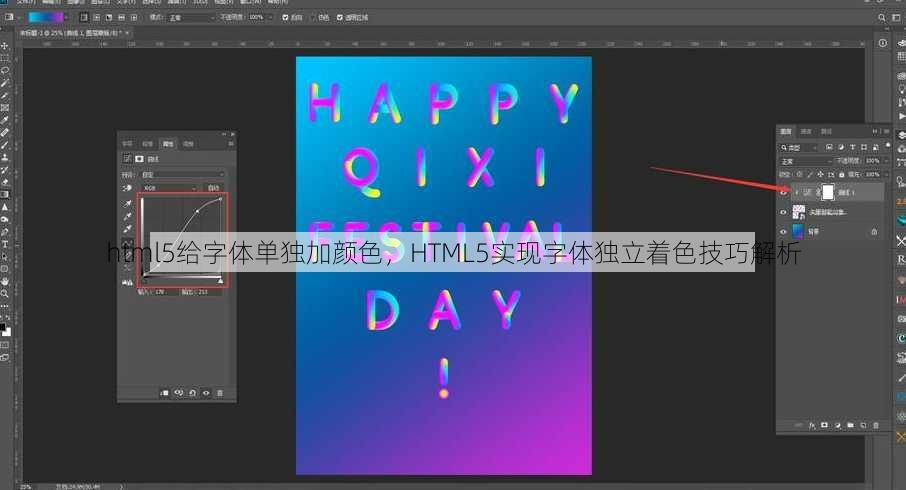
Task: Select the Curves 1 layer mask thumbnail
Action: coord(828,192)
